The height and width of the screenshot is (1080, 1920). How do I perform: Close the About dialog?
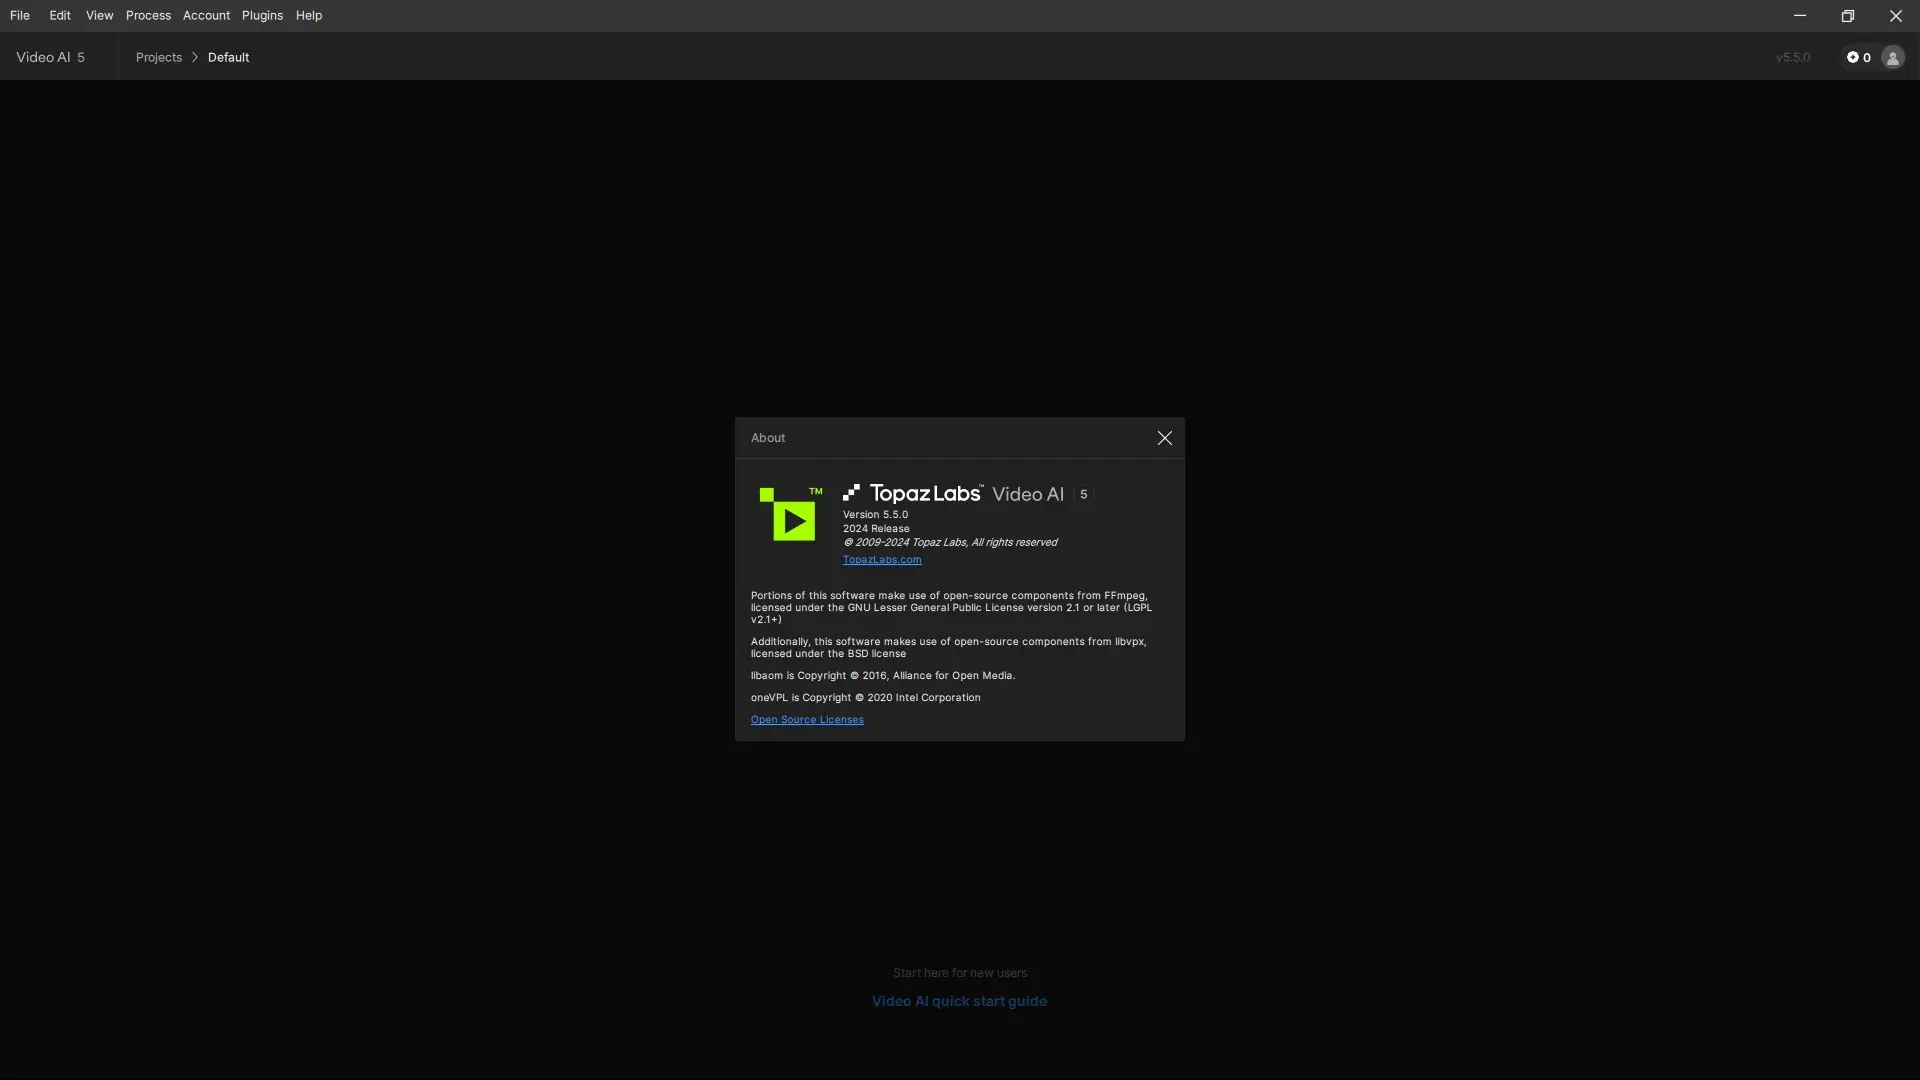tap(1164, 438)
